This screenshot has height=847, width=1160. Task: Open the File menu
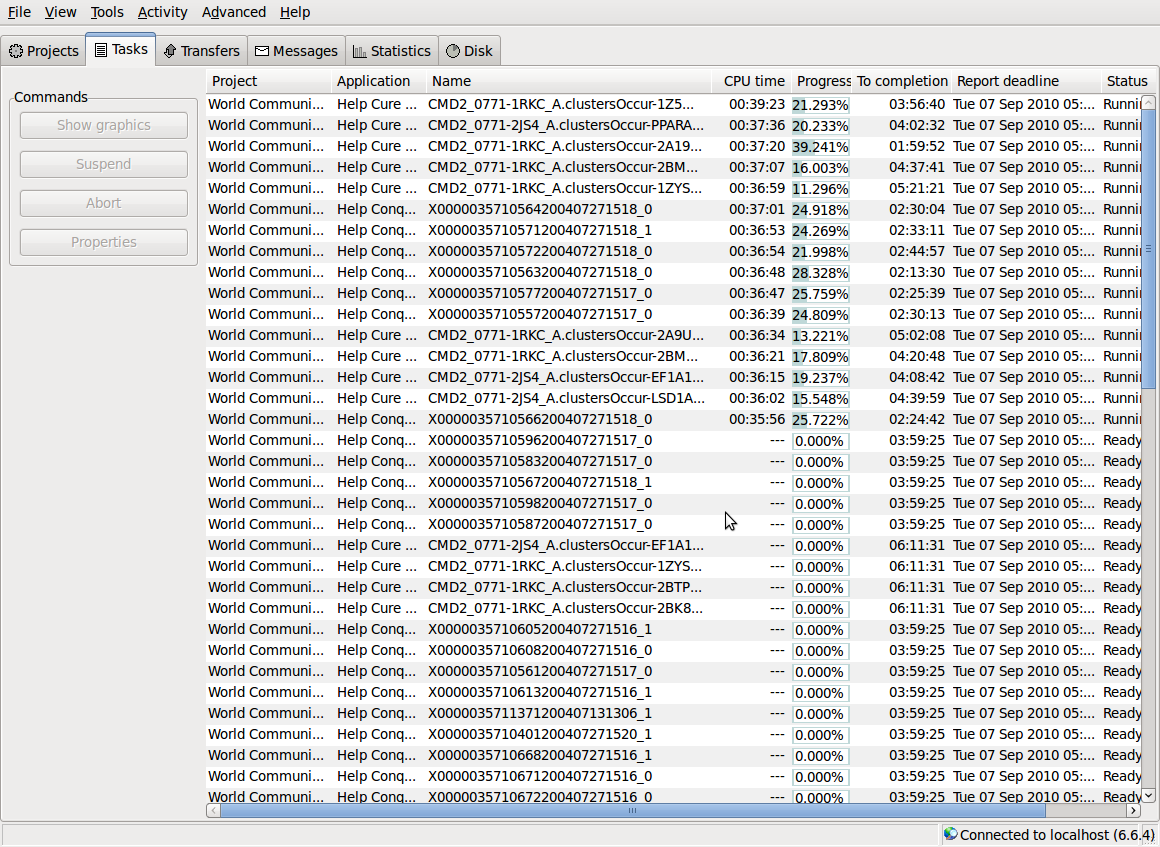(19, 12)
